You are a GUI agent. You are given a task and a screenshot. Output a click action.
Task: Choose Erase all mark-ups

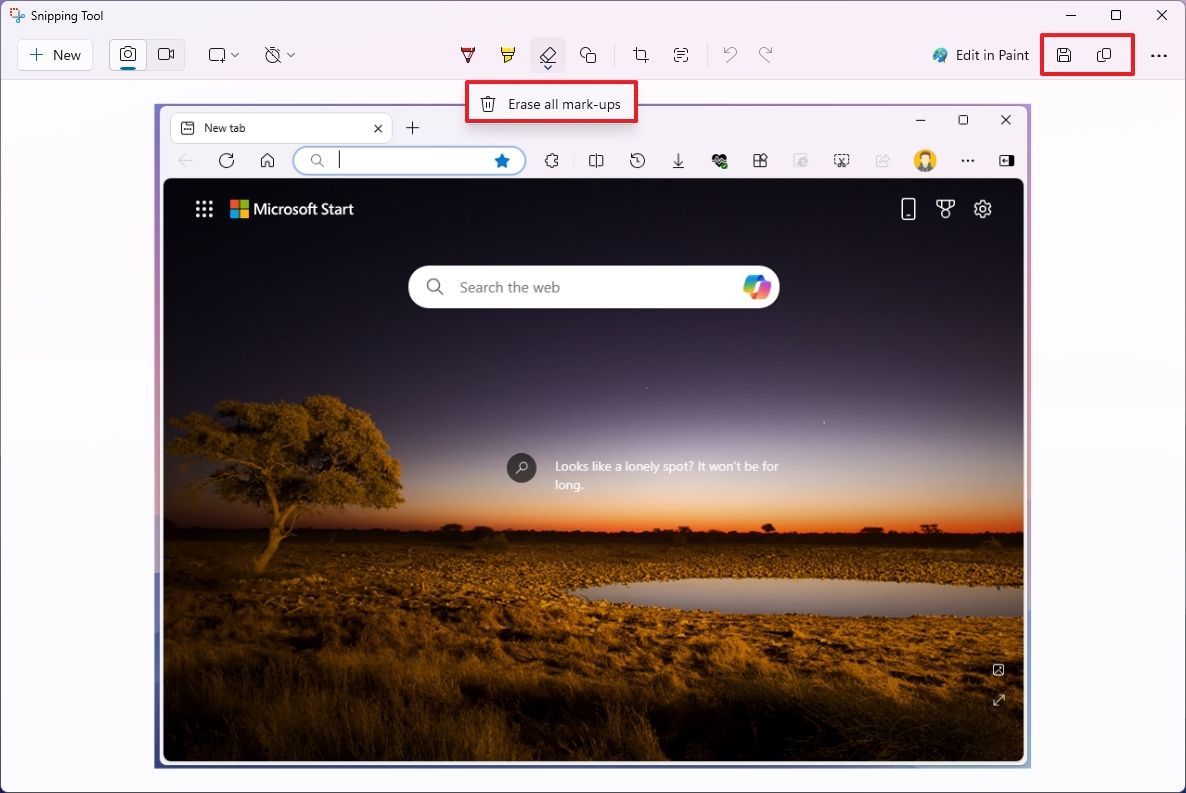point(551,102)
